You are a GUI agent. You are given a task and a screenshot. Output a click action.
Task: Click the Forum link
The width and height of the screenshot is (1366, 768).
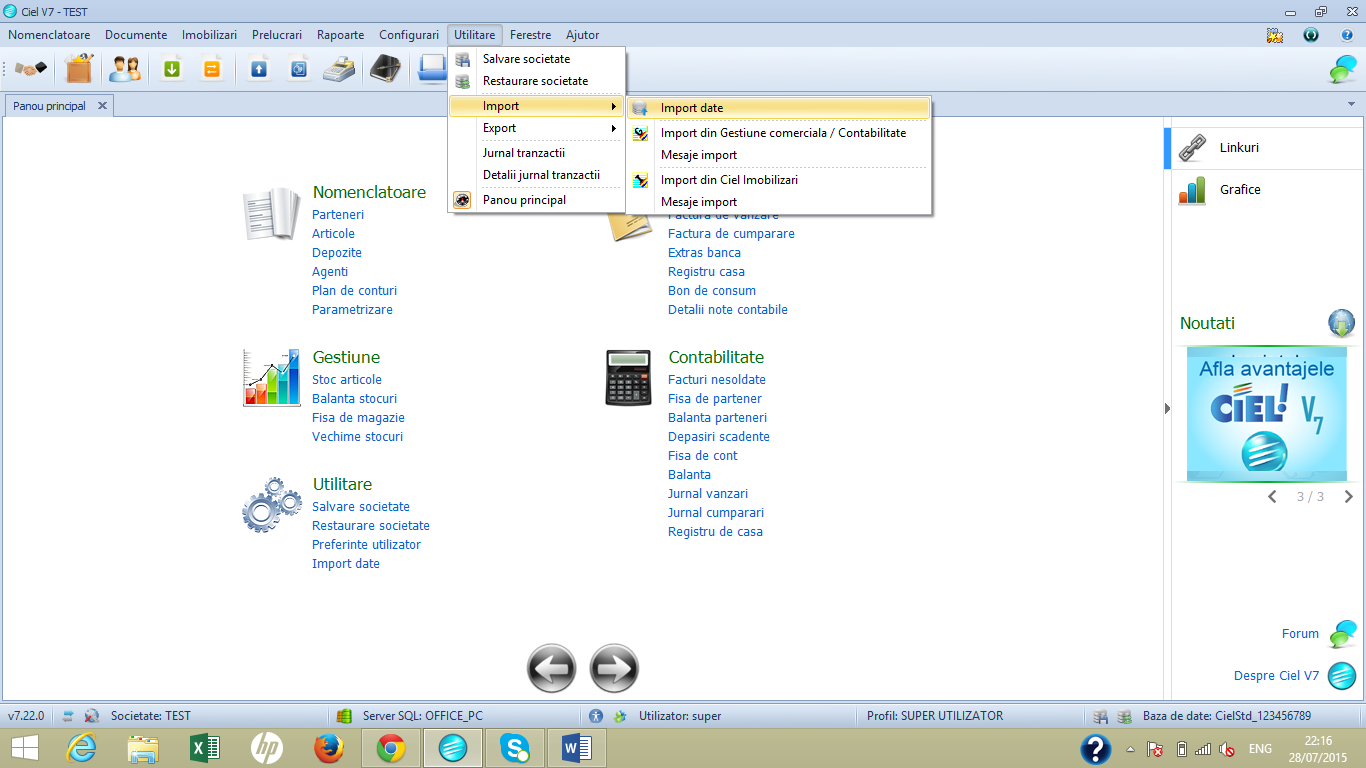coord(1300,634)
